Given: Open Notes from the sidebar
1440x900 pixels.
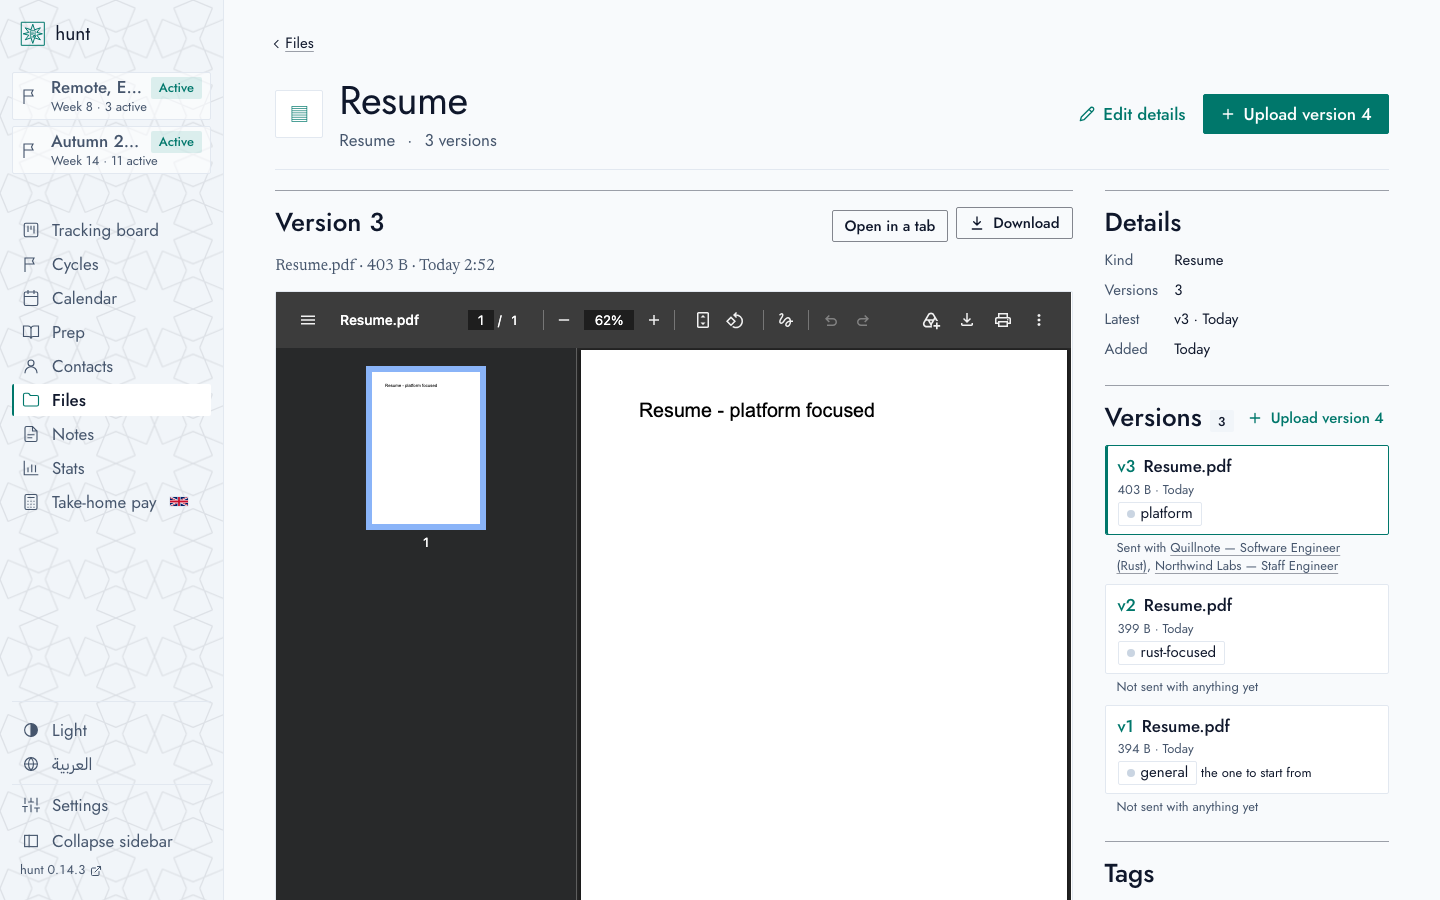Looking at the screenshot, I should (x=112, y=434).
